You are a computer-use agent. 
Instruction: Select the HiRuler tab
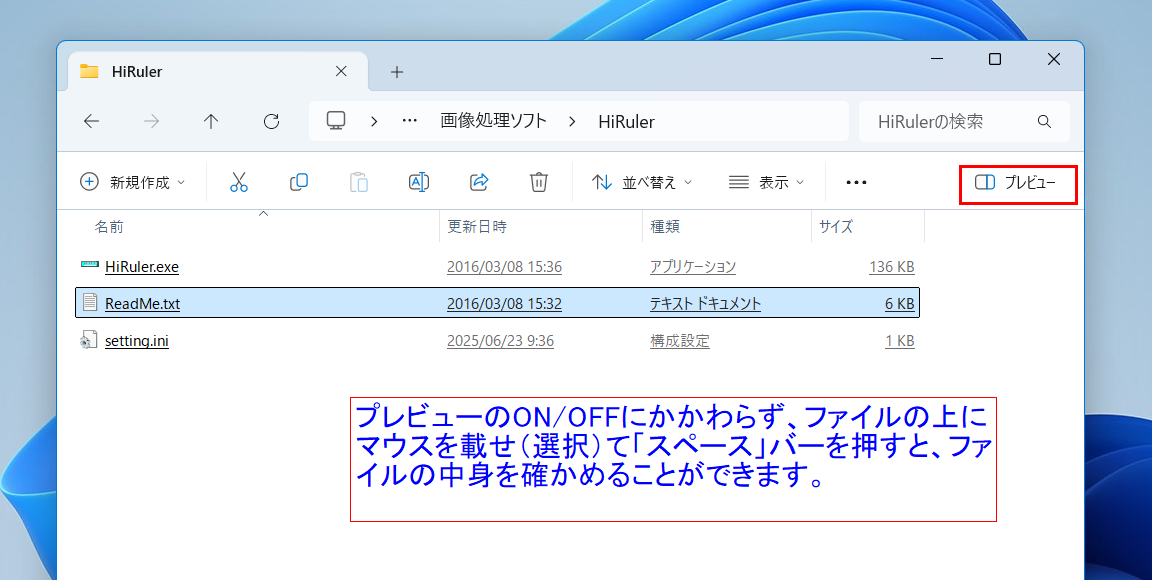217,71
